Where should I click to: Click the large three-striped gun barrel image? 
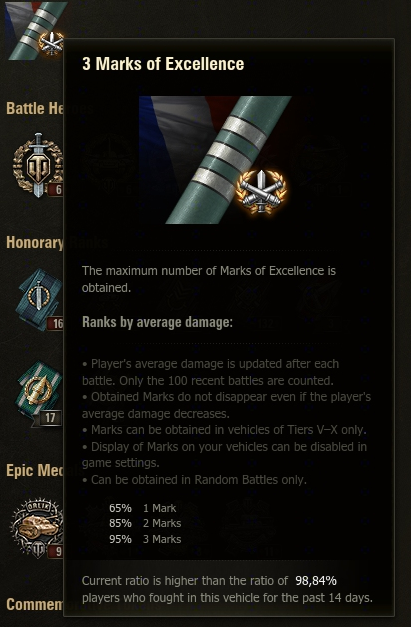[x=215, y=160]
